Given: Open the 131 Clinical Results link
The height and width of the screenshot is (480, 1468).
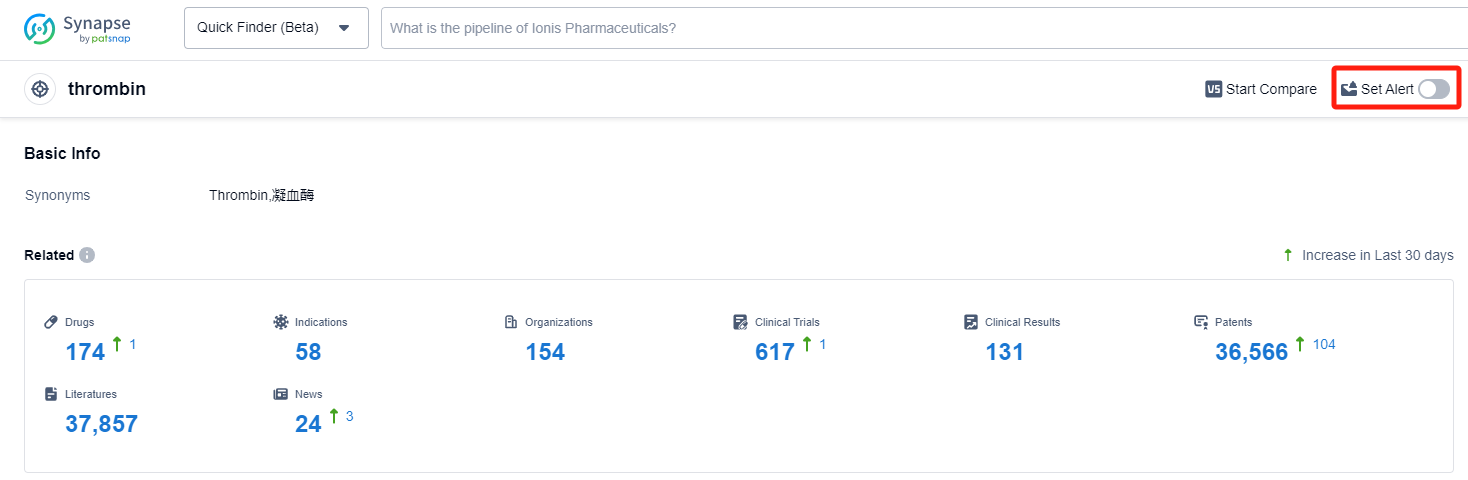Looking at the screenshot, I should pyautogui.click(x=1005, y=352).
